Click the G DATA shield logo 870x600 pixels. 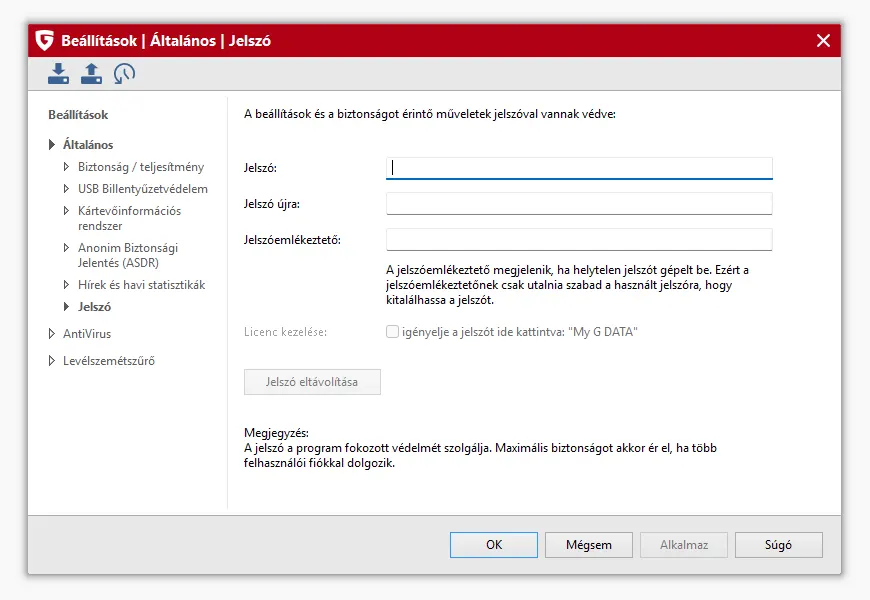pyautogui.click(x=44, y=41)
